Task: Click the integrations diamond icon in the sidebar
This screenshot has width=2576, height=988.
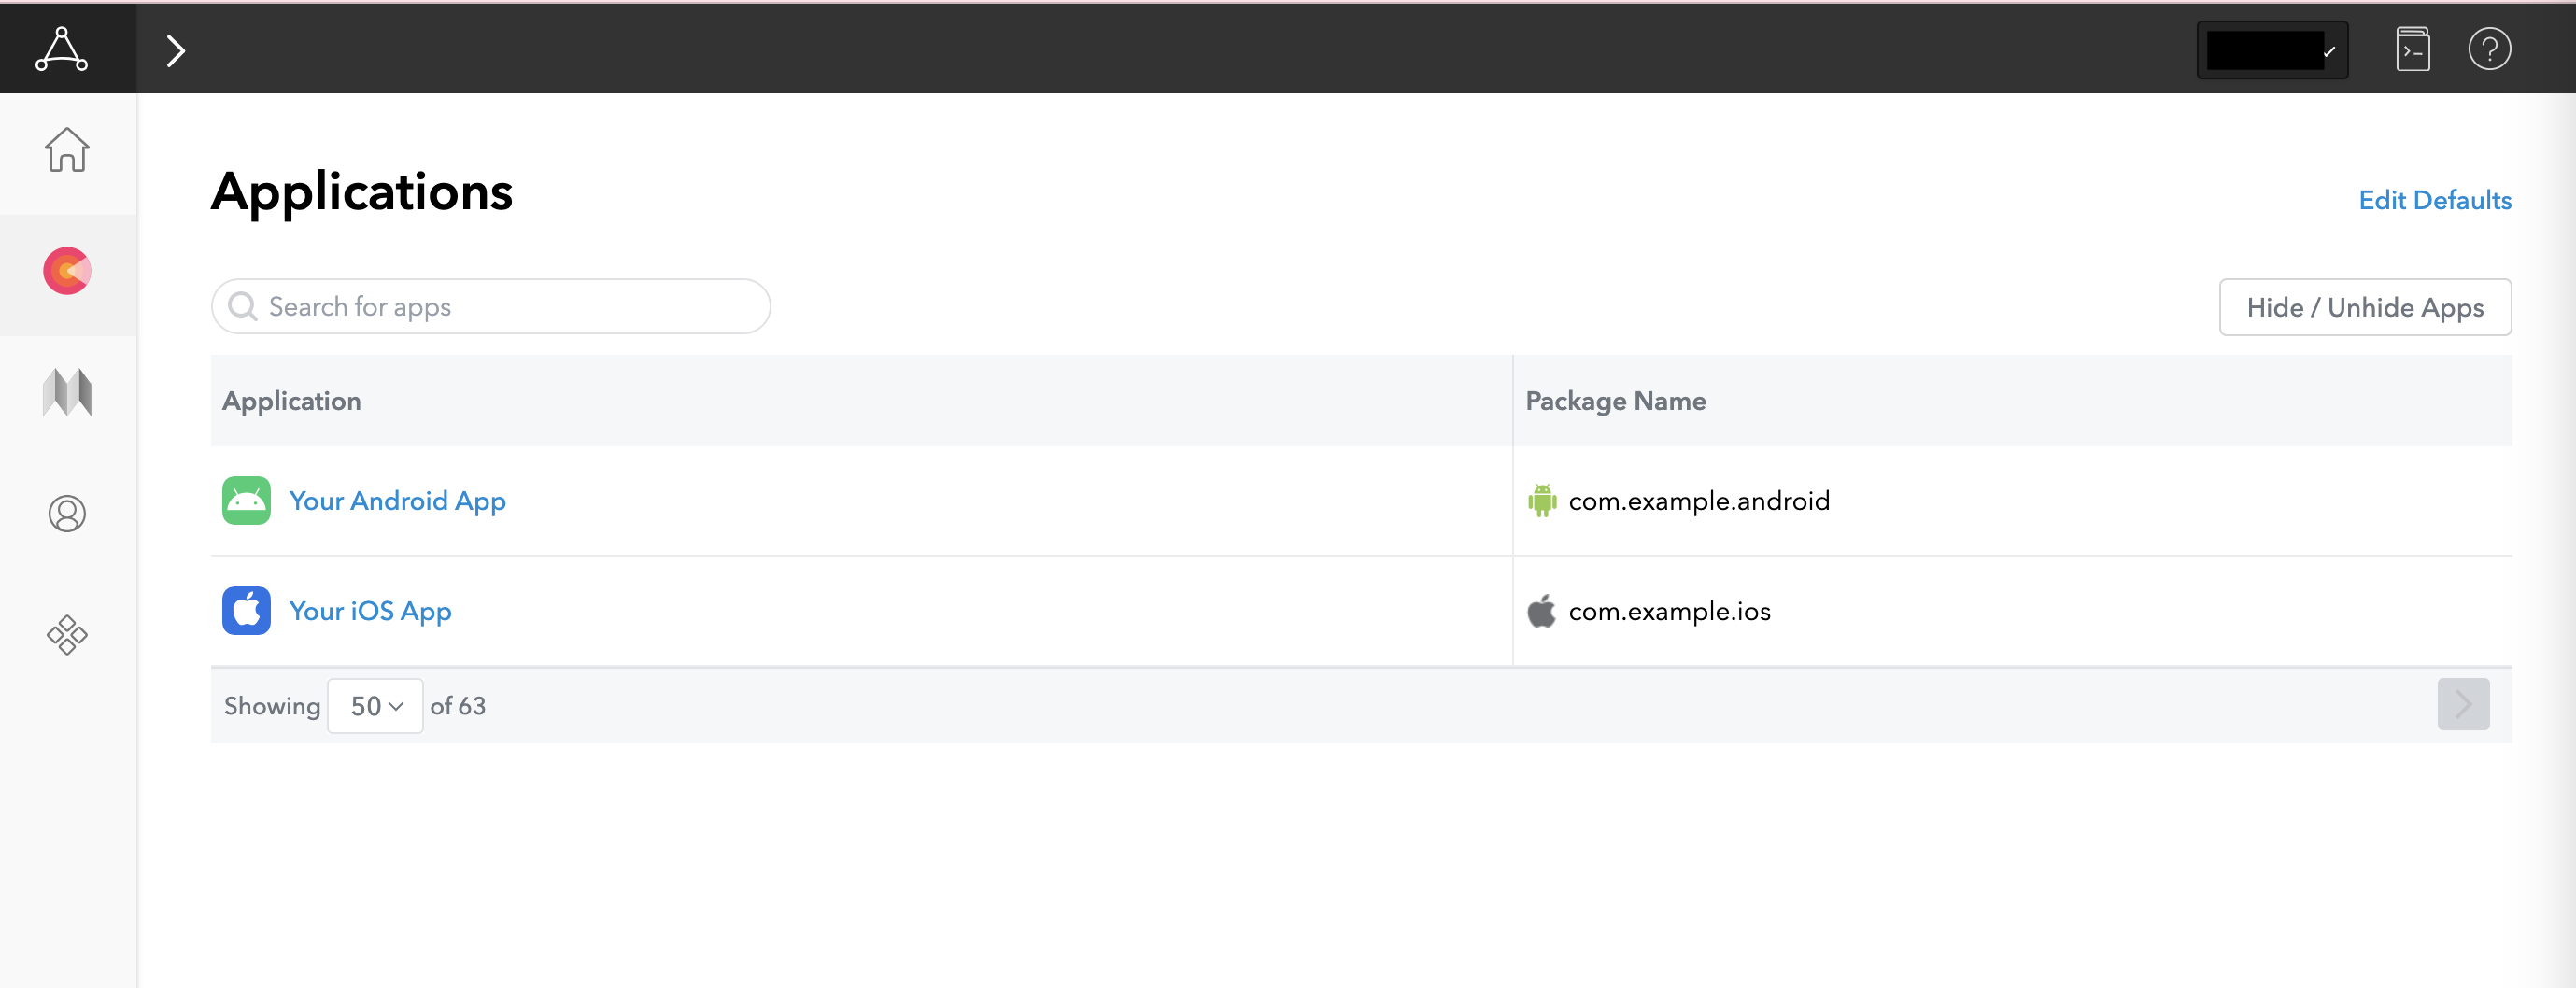Action: coord(66,634)
